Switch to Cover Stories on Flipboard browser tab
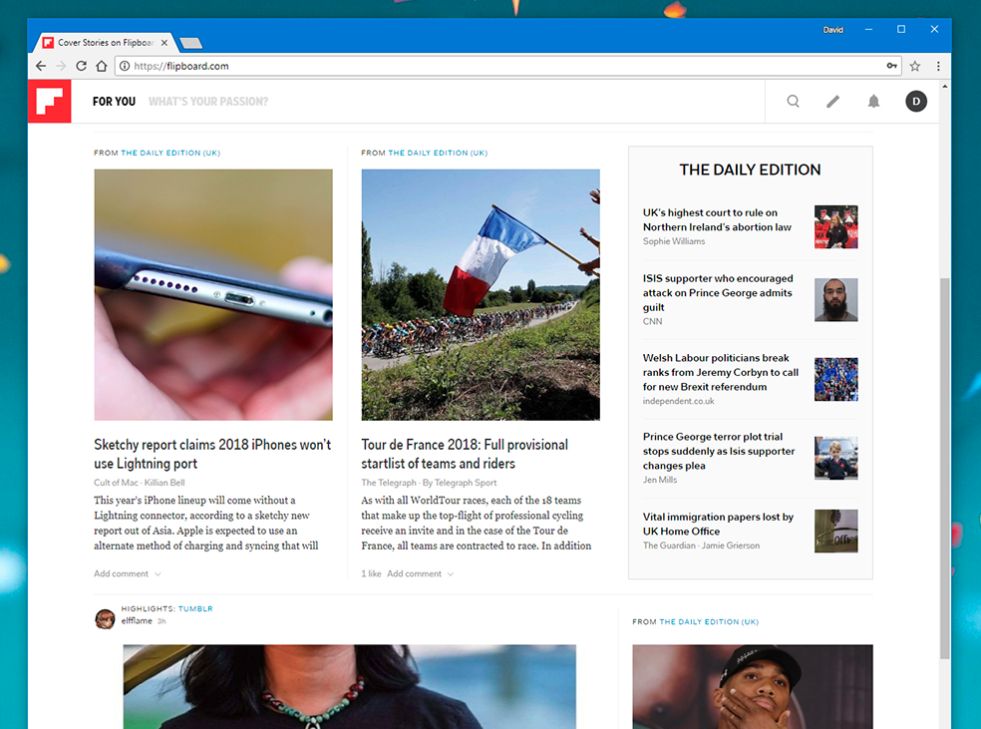The image size is (981, 729). 105,43
